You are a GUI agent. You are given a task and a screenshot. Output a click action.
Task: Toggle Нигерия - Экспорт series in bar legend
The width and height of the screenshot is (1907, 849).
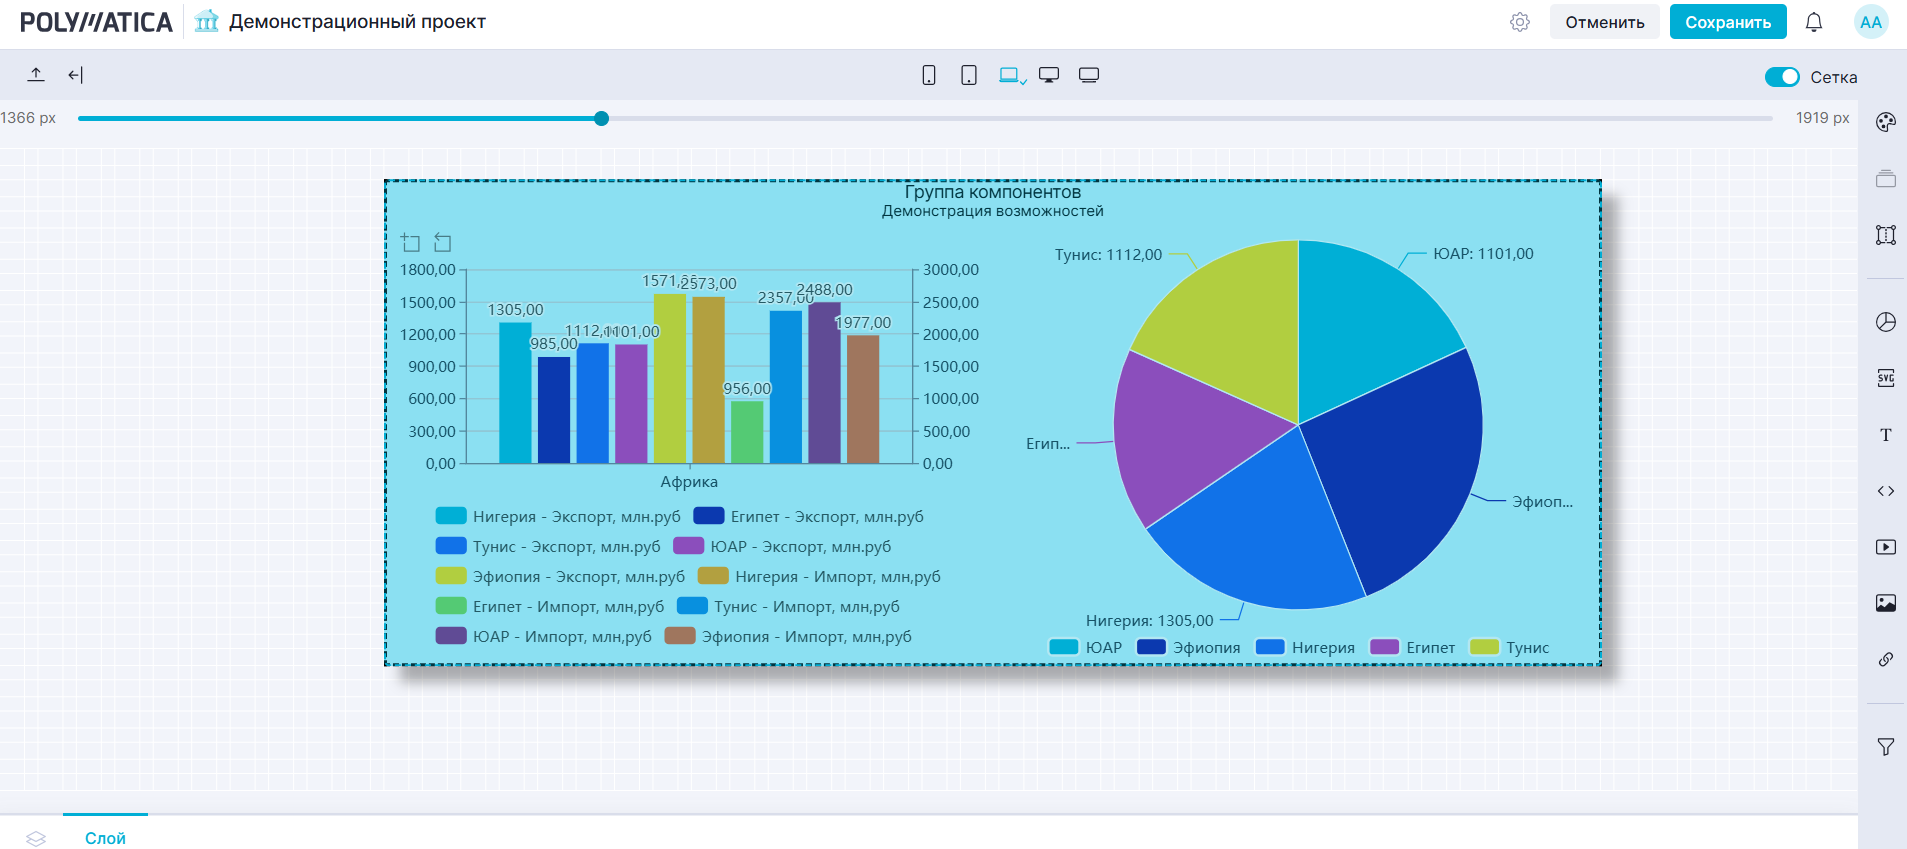tap(558, 517)
